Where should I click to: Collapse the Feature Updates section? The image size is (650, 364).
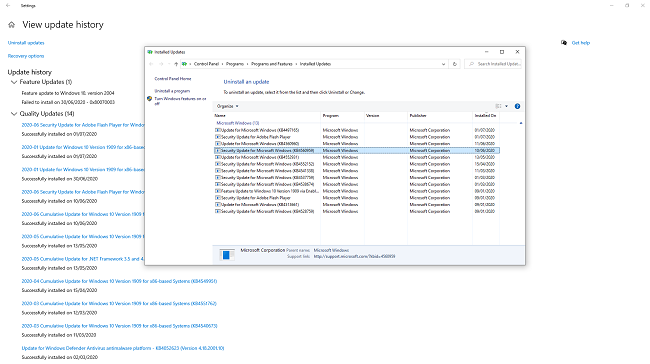coord(14,82)
